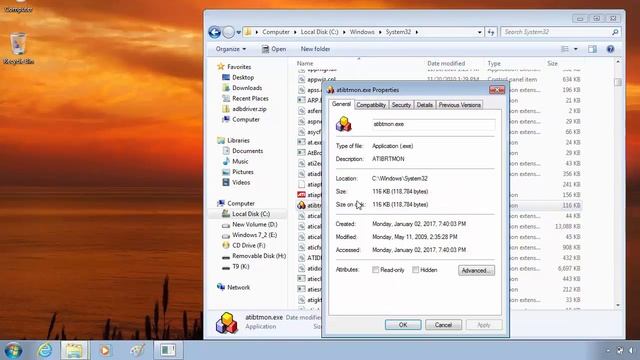
Task: Open the Organize dropdown menu
Action: point(231,49)
